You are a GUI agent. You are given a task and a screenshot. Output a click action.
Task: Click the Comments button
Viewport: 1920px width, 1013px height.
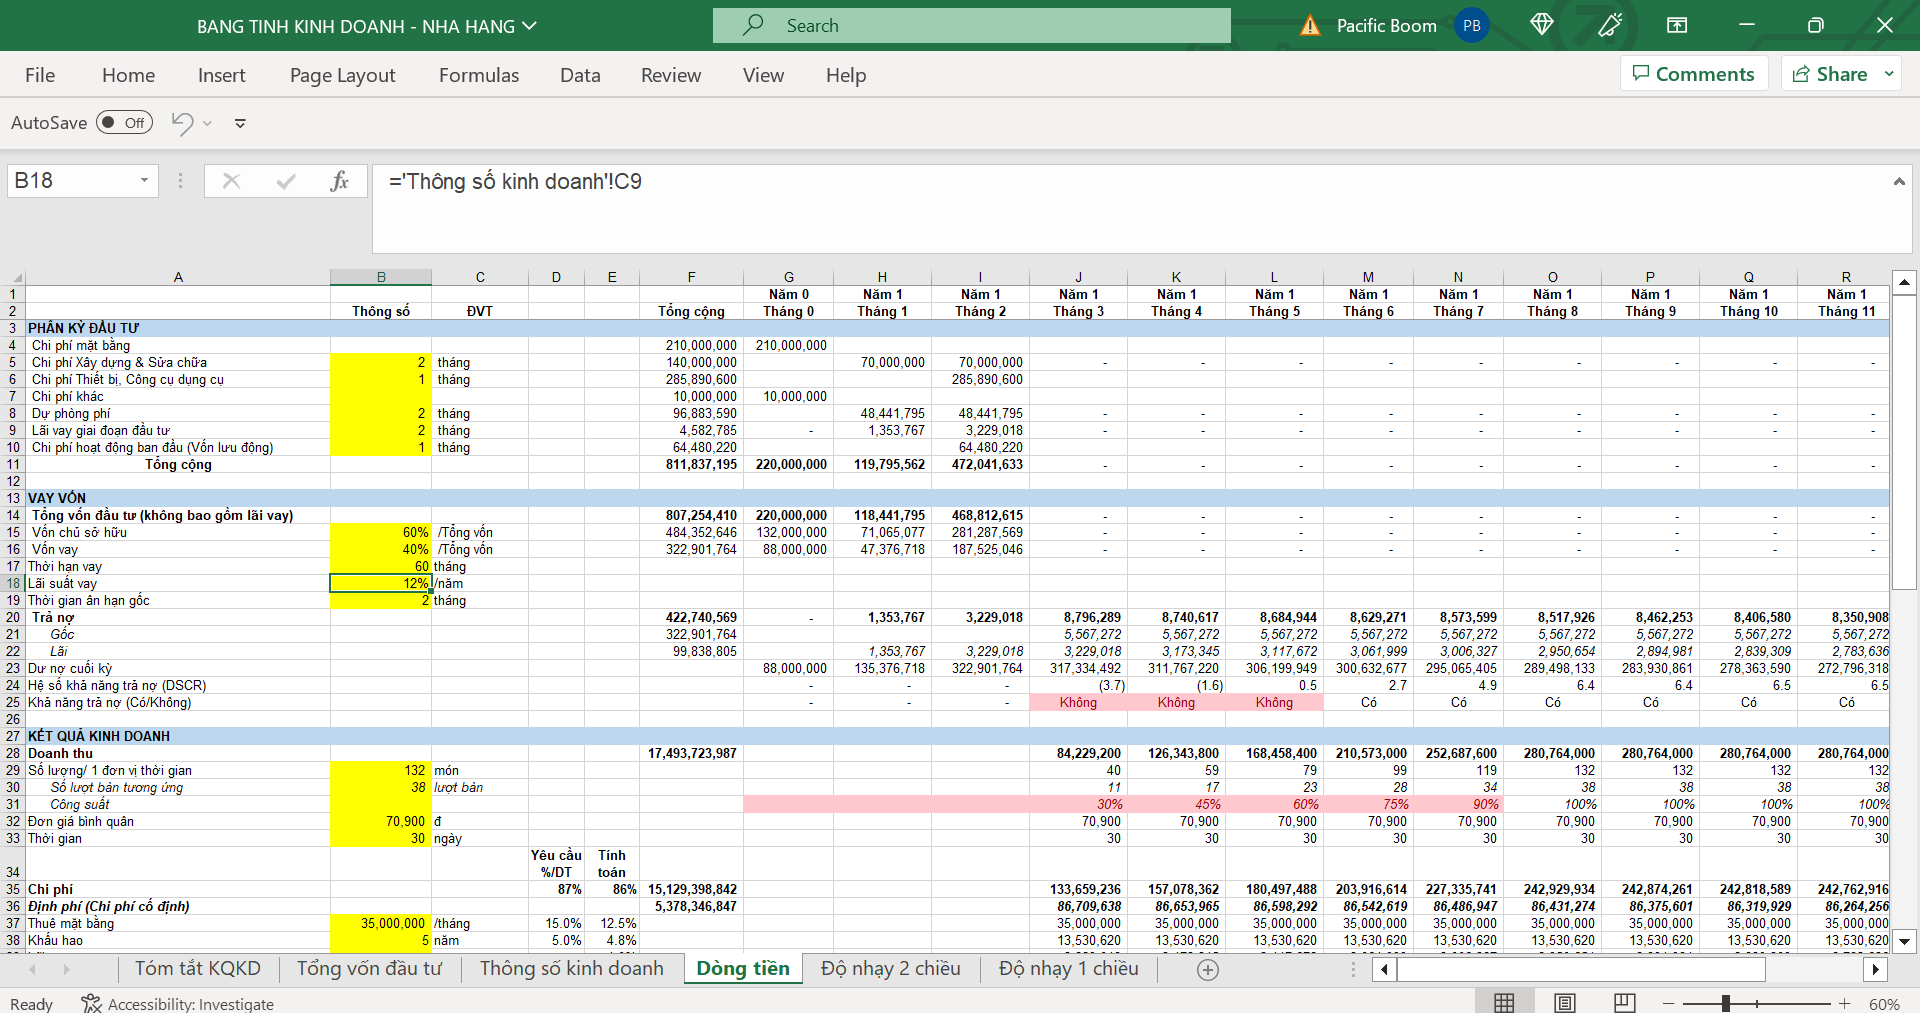pos(1694,74)
